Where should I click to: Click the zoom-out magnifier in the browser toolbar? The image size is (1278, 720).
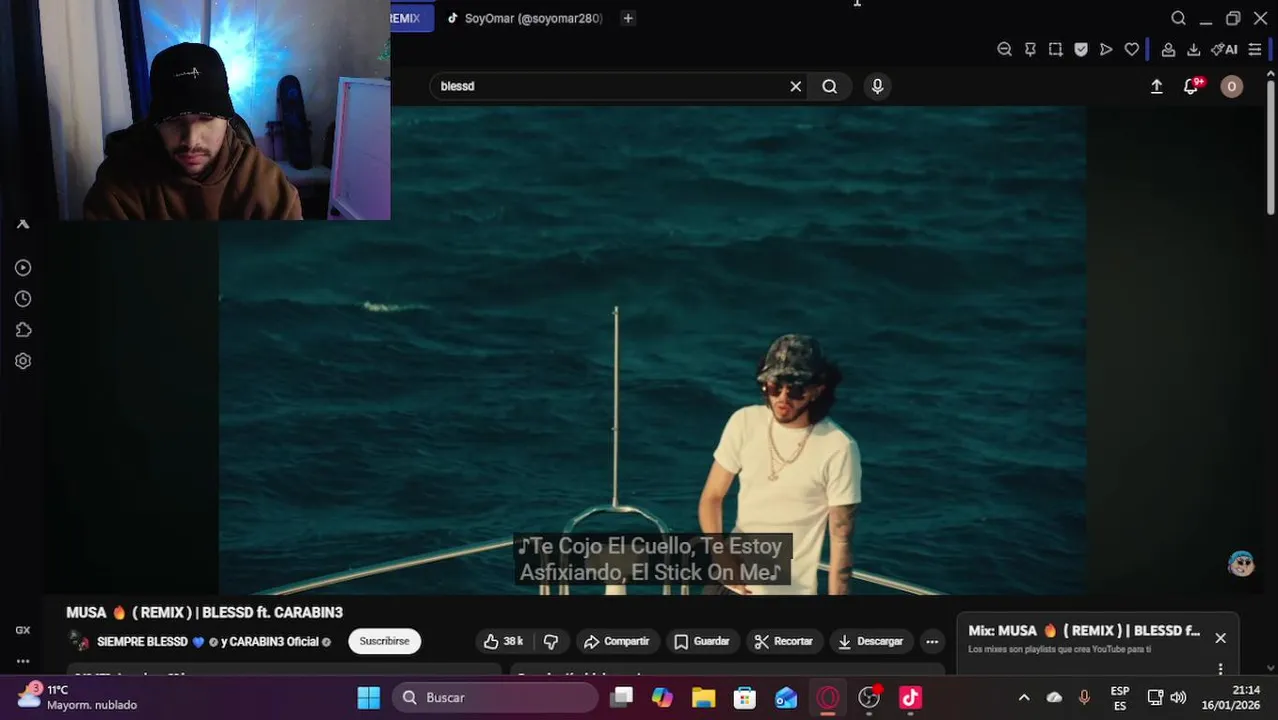click(x=1004, y=49)
